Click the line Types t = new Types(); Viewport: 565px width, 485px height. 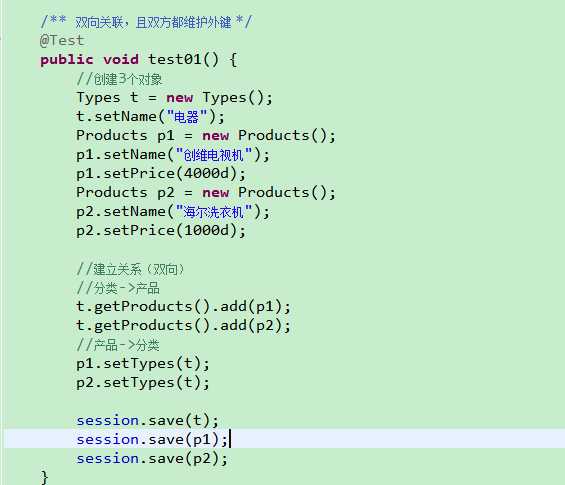(x=174, y=98)
